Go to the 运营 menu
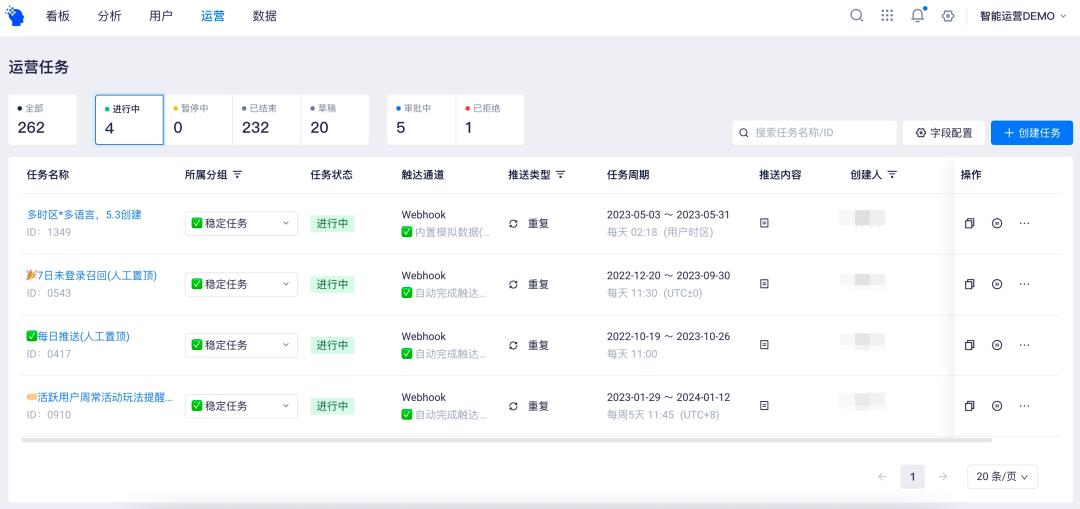The image size is (1080, 509). [x=213, y=17]
